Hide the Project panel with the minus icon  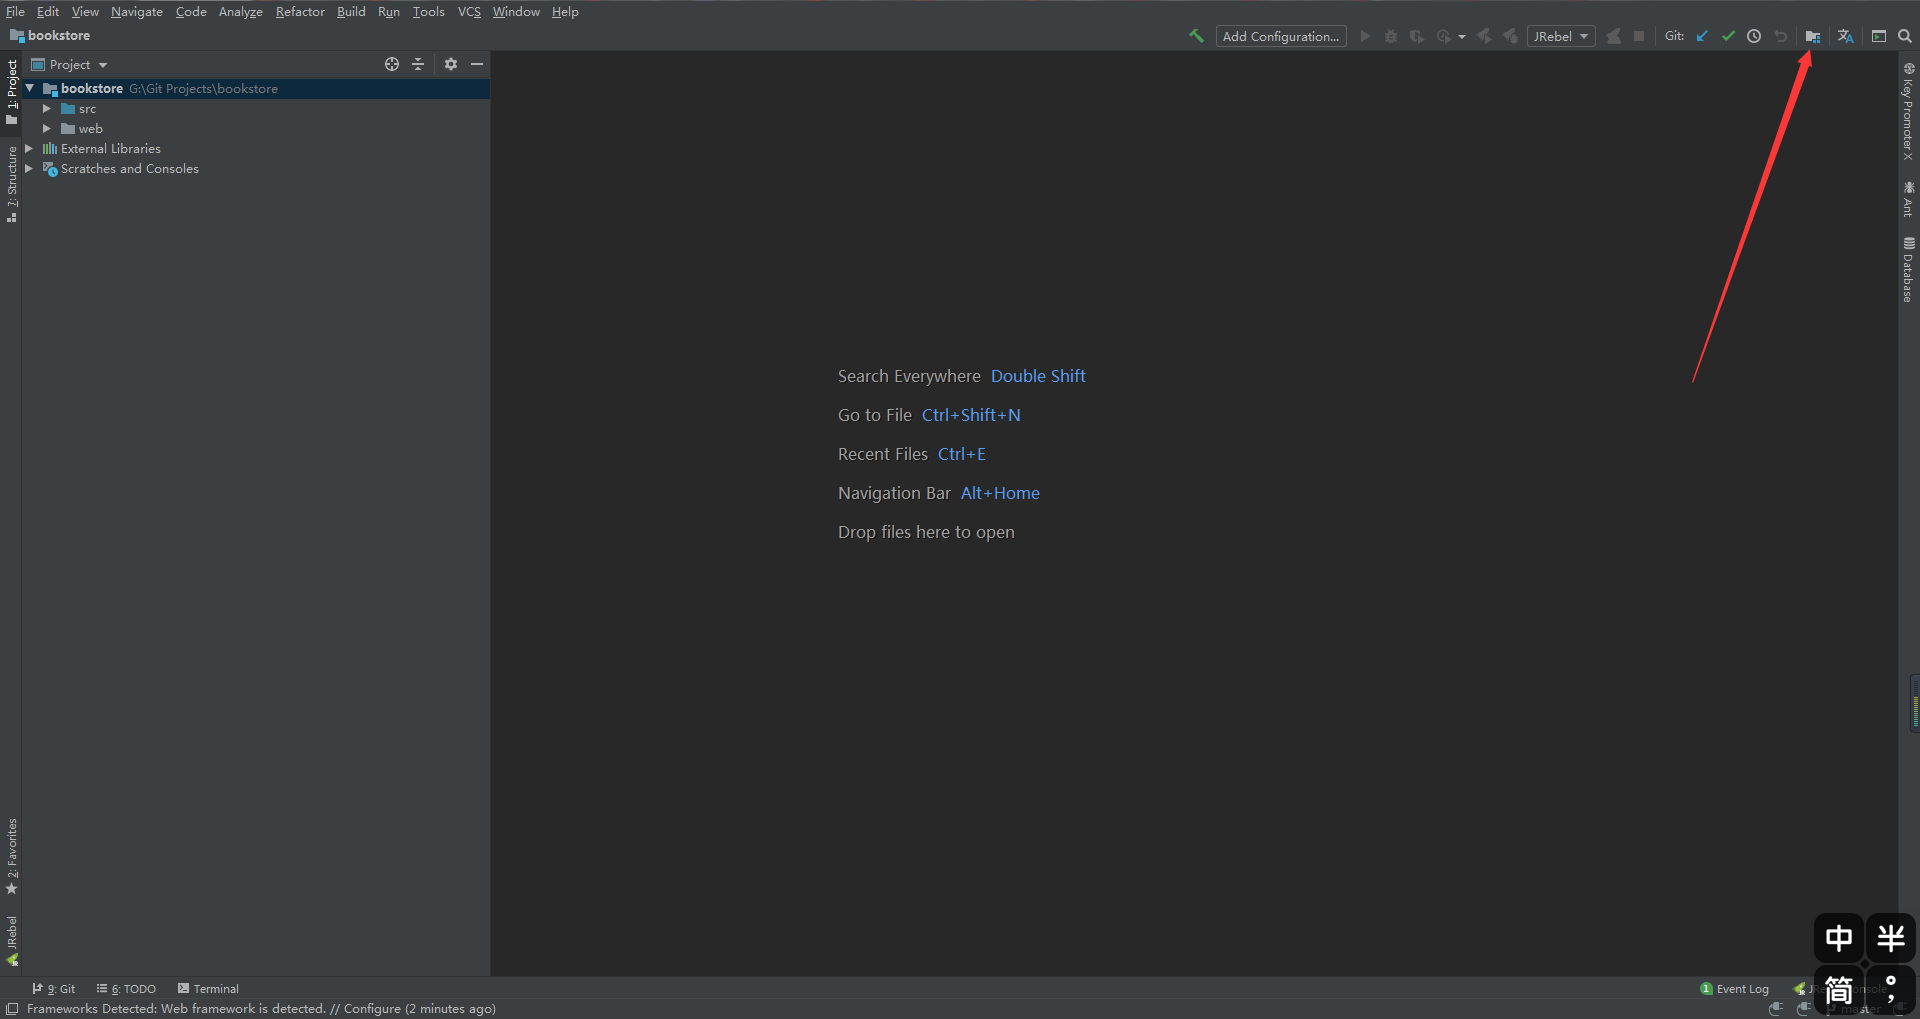pyautogui.click(x=477, y=64)
